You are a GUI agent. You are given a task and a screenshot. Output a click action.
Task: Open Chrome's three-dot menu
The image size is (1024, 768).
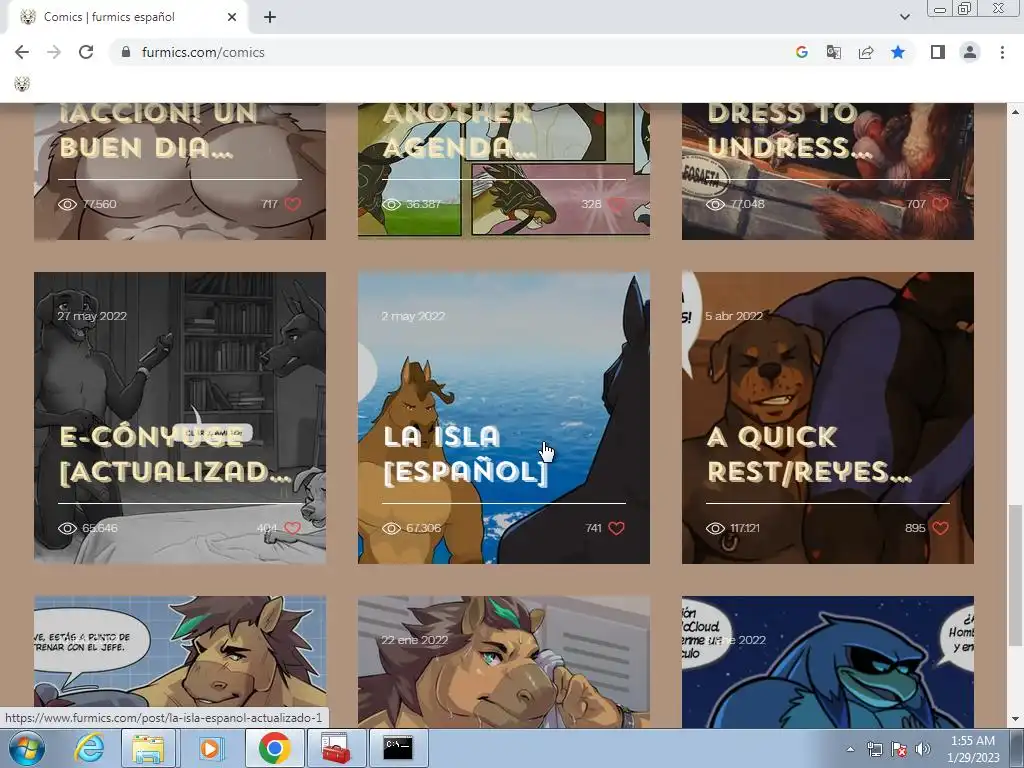point(1002,52)
